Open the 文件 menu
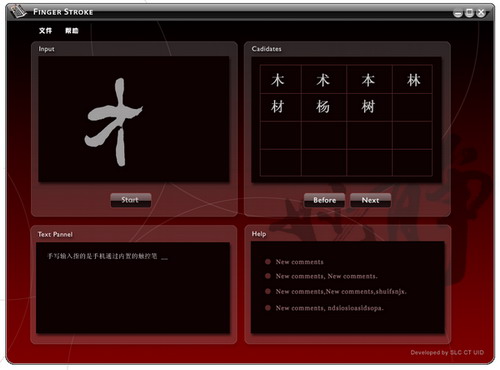This screenshot has width=500, height=370. (x=45, y=31)
